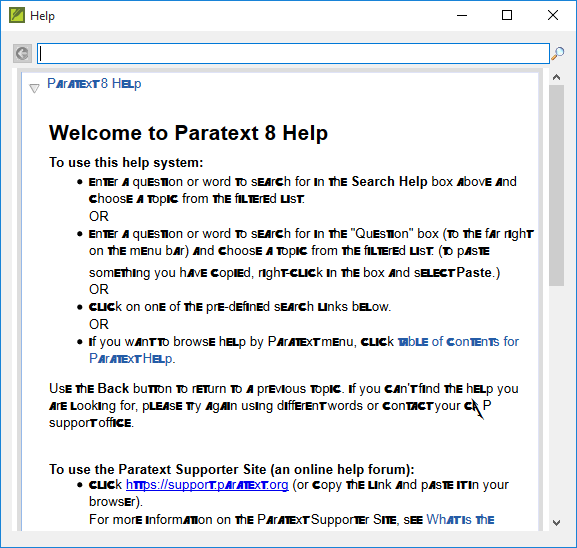Image resolution: width=577 pixels, height=548 pixels.
Task: Click the magnifier search icon
Action: tap(557, 54)
